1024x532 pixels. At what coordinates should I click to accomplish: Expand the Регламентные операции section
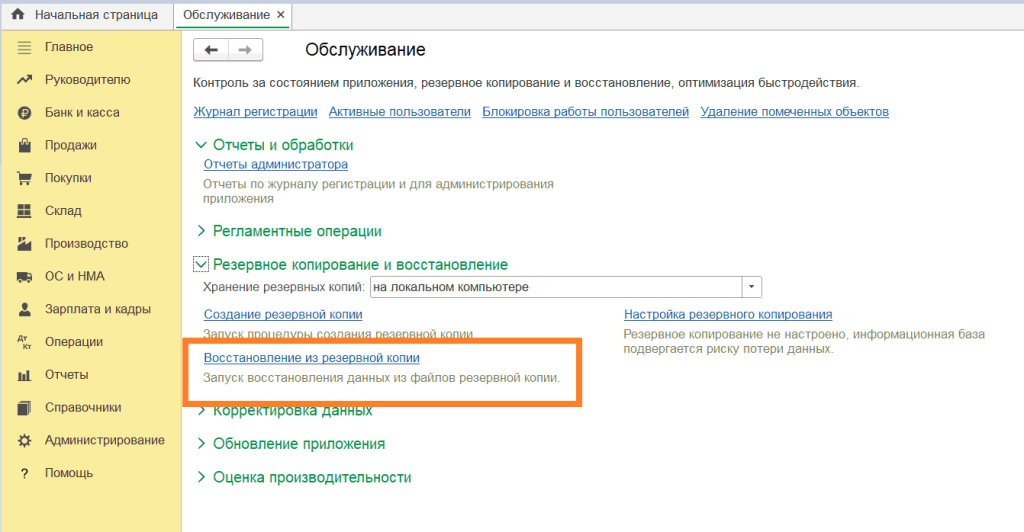coord(201,231)
